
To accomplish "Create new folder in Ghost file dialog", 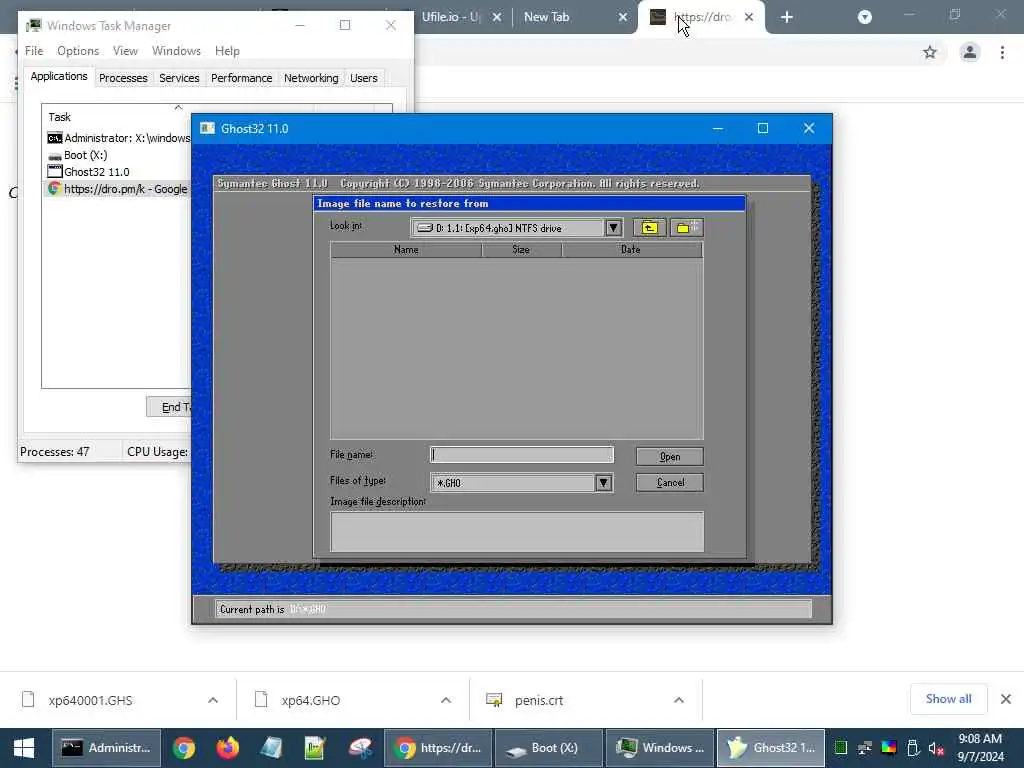I will click(686, 227).
